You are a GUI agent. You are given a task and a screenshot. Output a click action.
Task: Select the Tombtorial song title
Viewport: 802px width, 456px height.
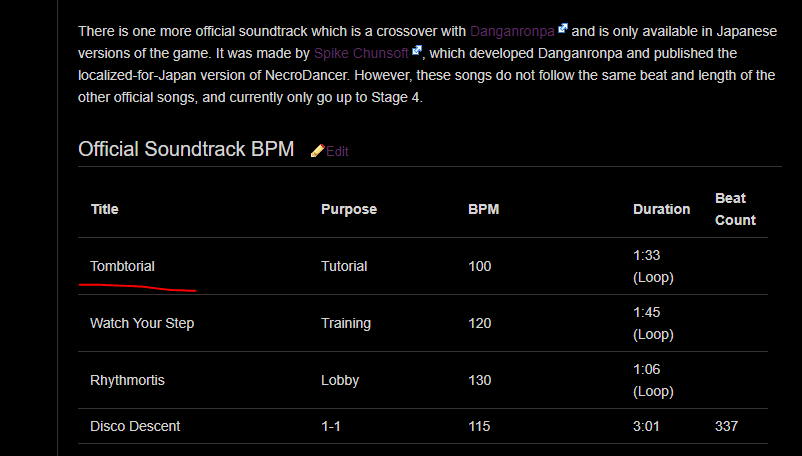[122, 266]
